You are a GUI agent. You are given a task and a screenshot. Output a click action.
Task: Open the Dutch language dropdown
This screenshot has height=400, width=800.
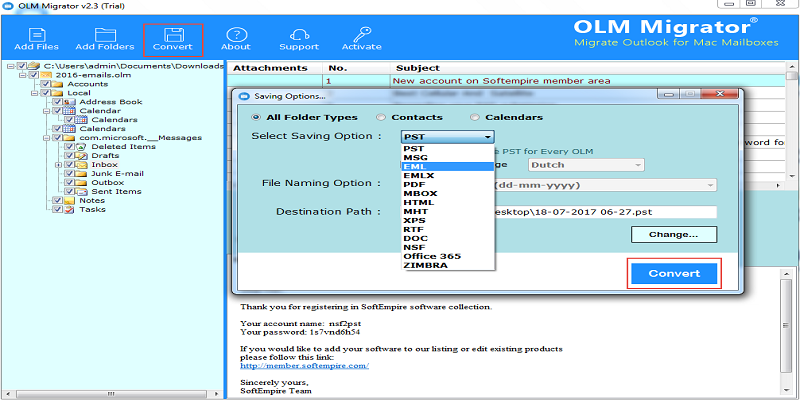585,165
